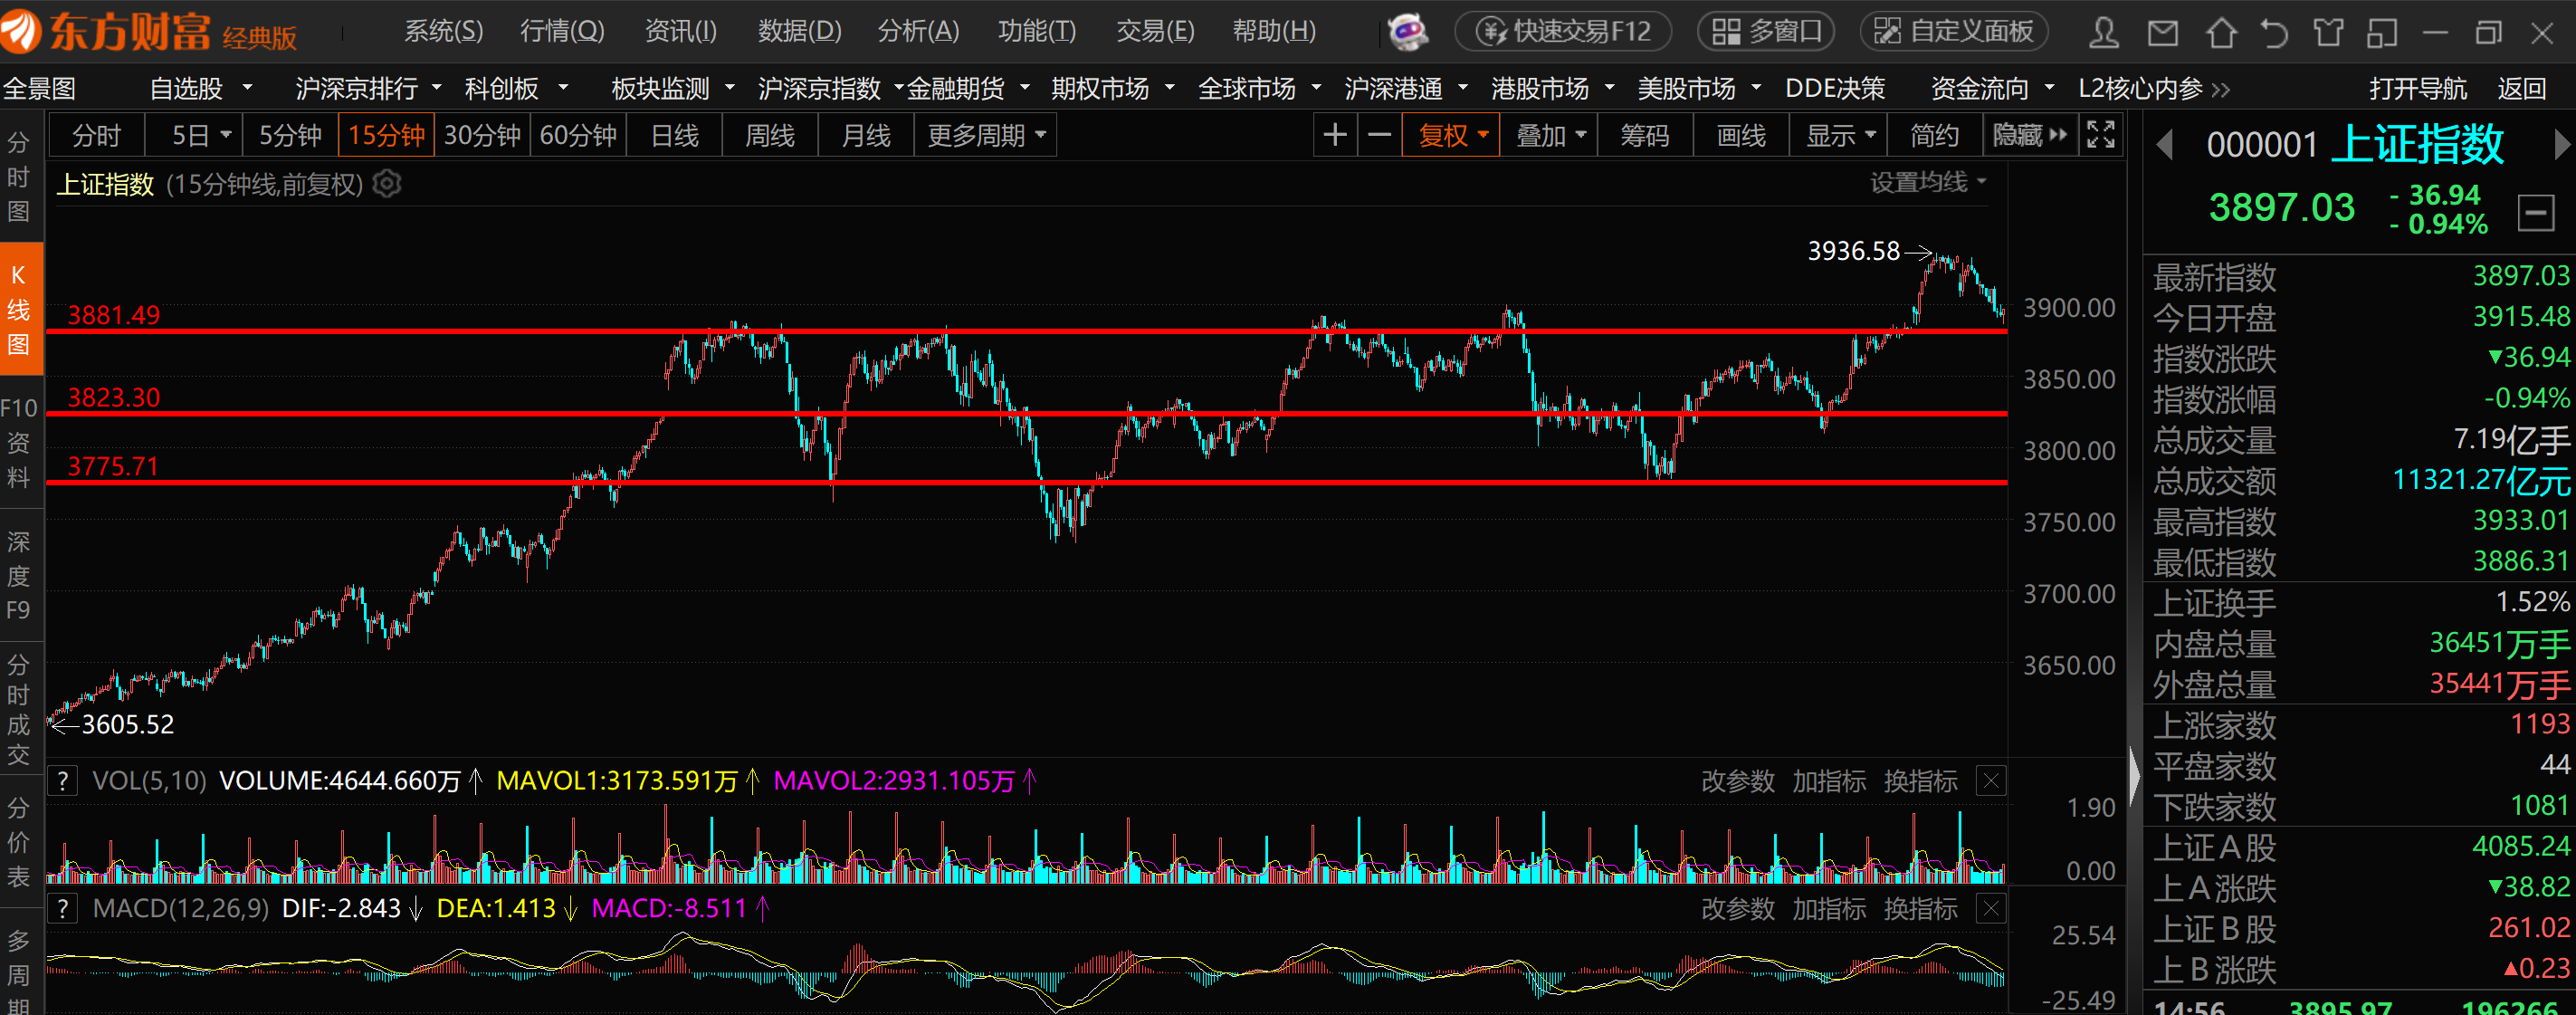The width and height of the screenshot is (2576, 1015).
Task: Close the MACD indicator panel
Action: tap(1991, 909)
